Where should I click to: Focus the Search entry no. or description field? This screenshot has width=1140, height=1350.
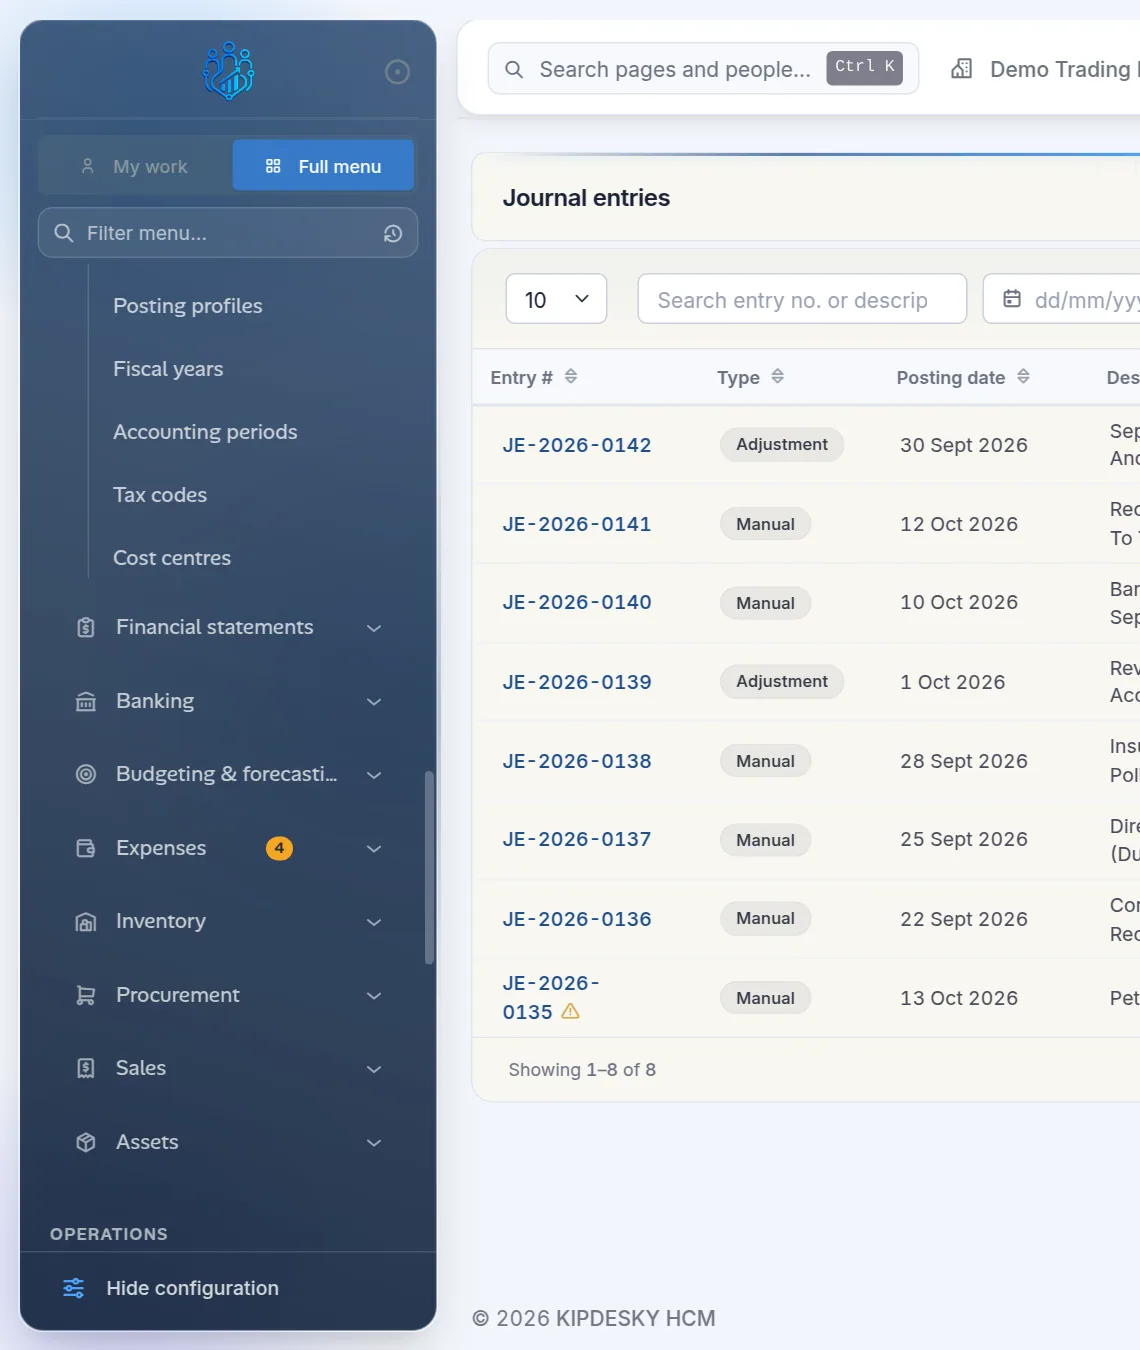tap(802, 299)
